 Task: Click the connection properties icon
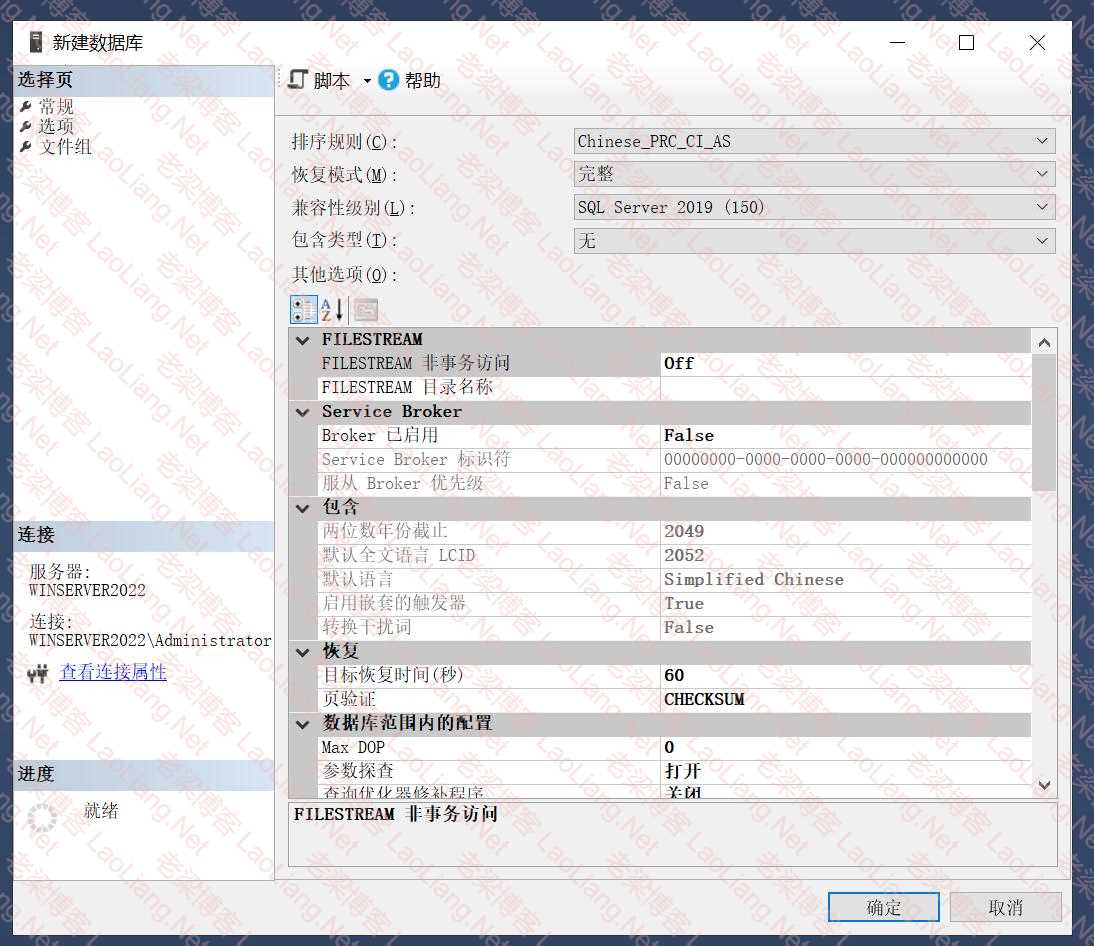pos(39,674)
